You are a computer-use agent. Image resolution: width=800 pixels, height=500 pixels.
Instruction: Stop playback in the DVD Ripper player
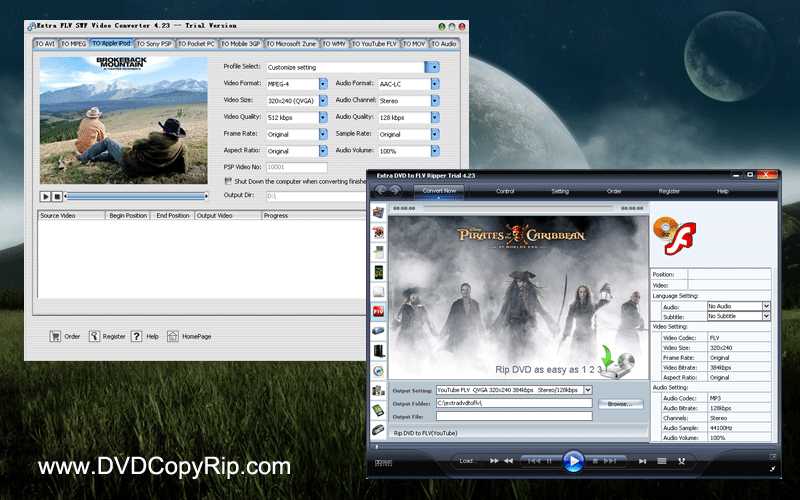(595, 461)
